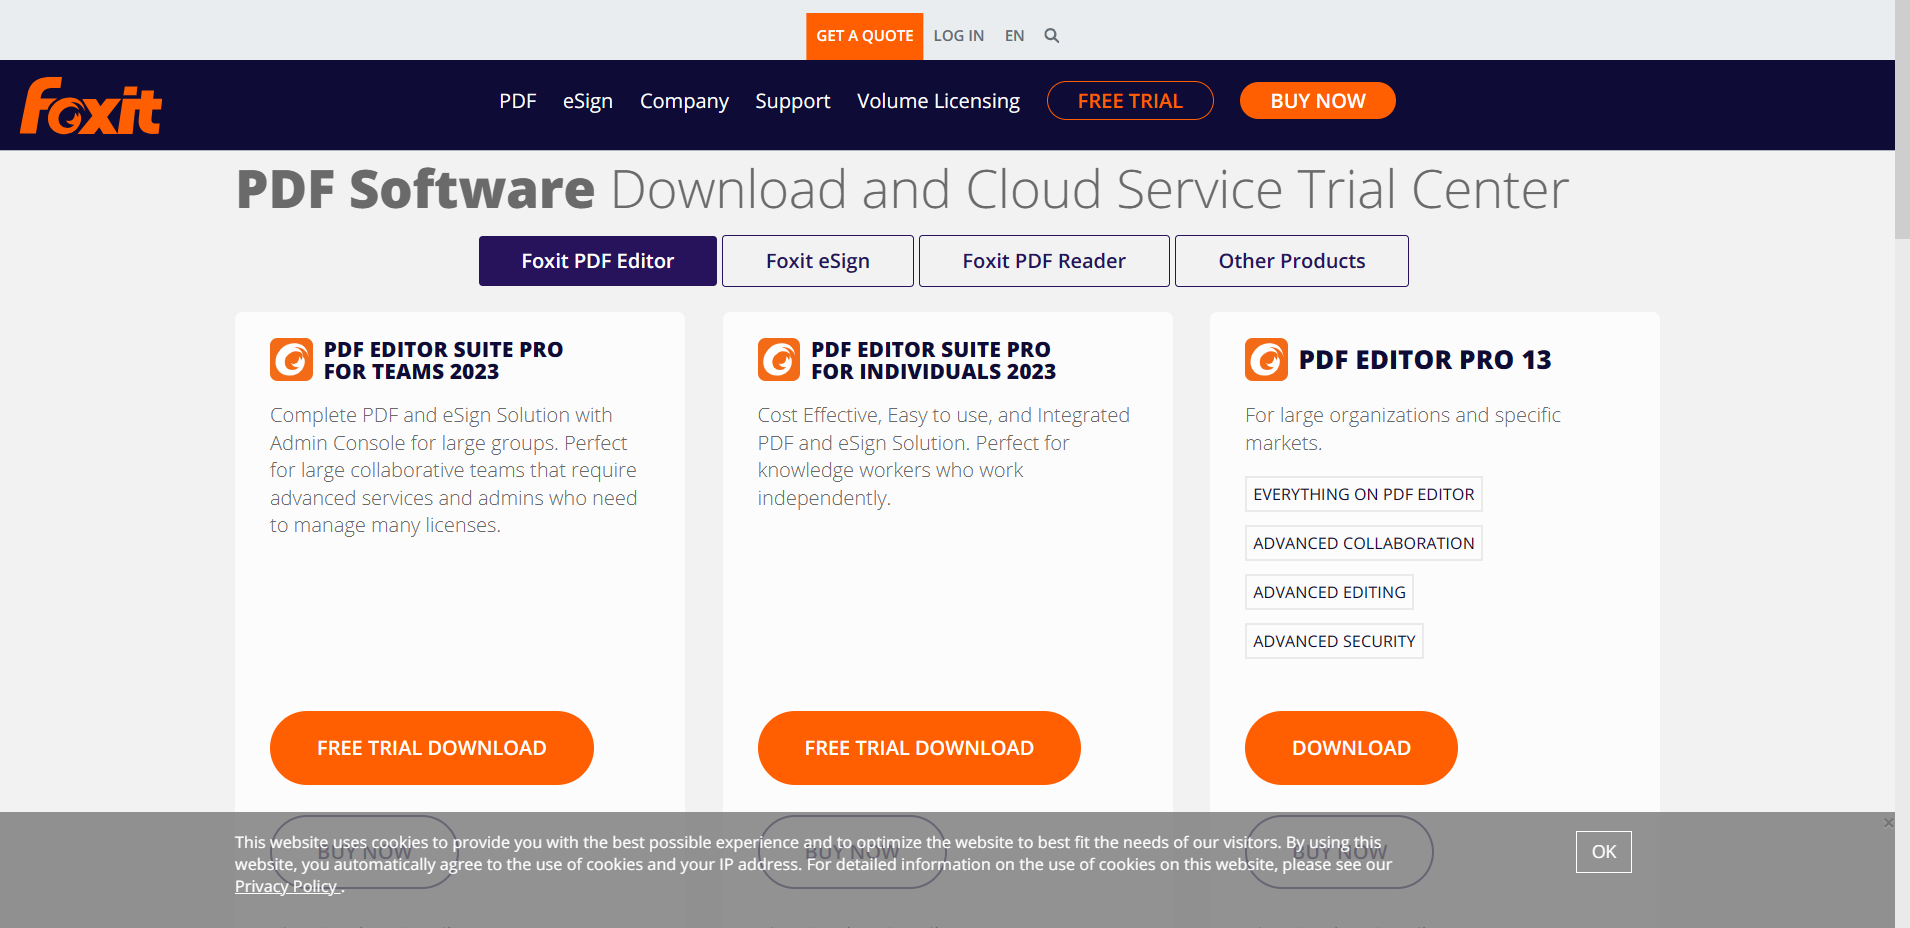Open the eSign navigation menu

pos(588,101)
